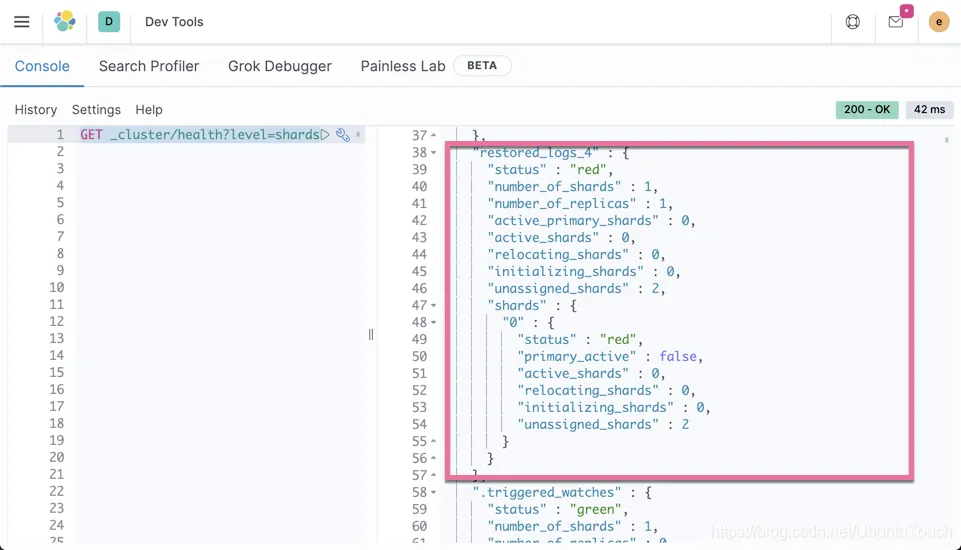The width and height of the screenshot is (961, 550).
Task: Click the fold marker at line 57
Action: pyautogui.click(x=433, y=475)
